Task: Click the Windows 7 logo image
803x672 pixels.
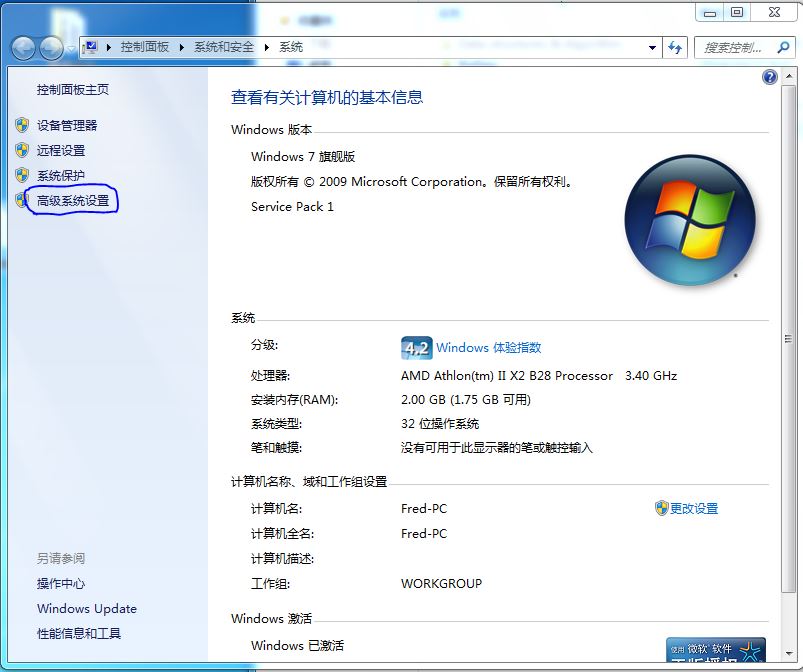Action: coord(690,220)
